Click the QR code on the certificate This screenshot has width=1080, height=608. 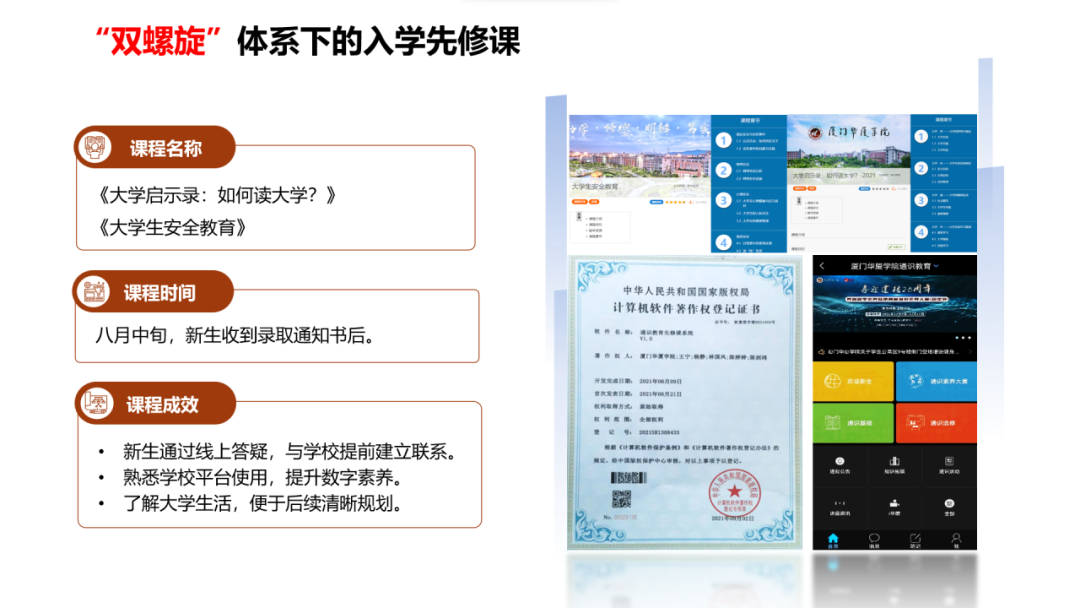coord(622,497)
